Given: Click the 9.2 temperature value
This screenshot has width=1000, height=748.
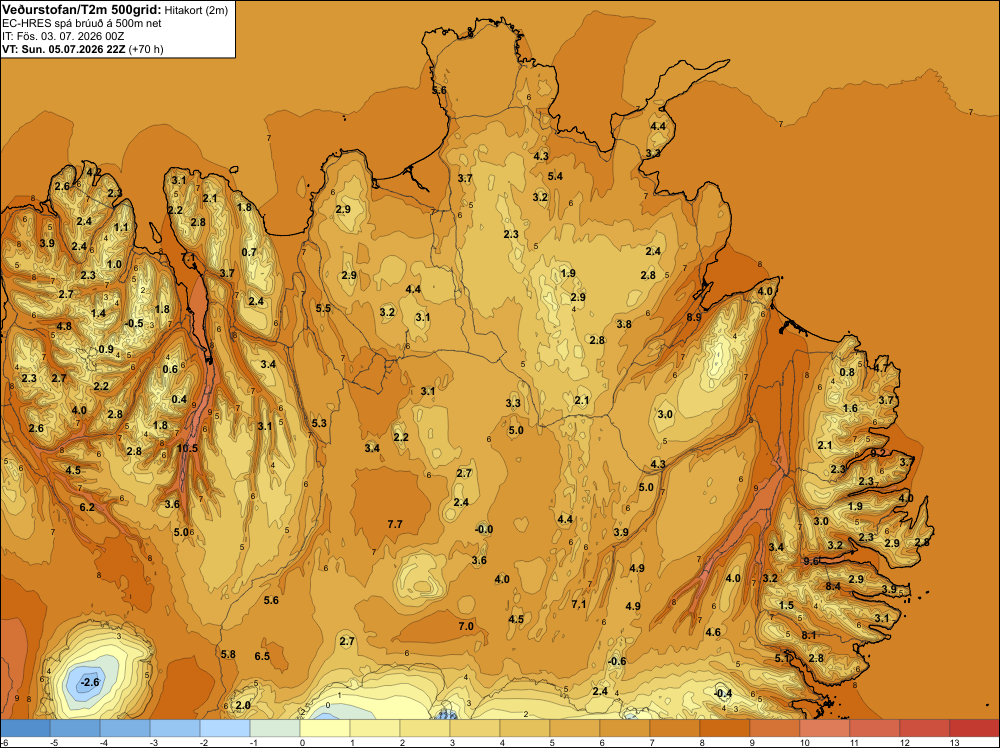Looking at the screenshot, I should (878, 453).
